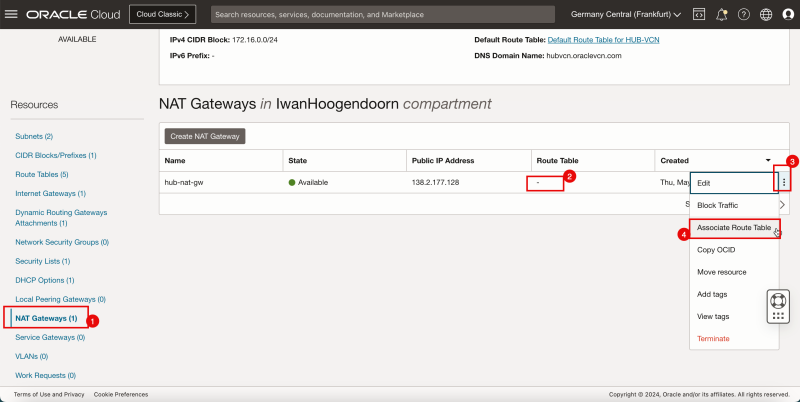The image size is (800, 402).
Task: View notifications bell icon
Action: 721,15
